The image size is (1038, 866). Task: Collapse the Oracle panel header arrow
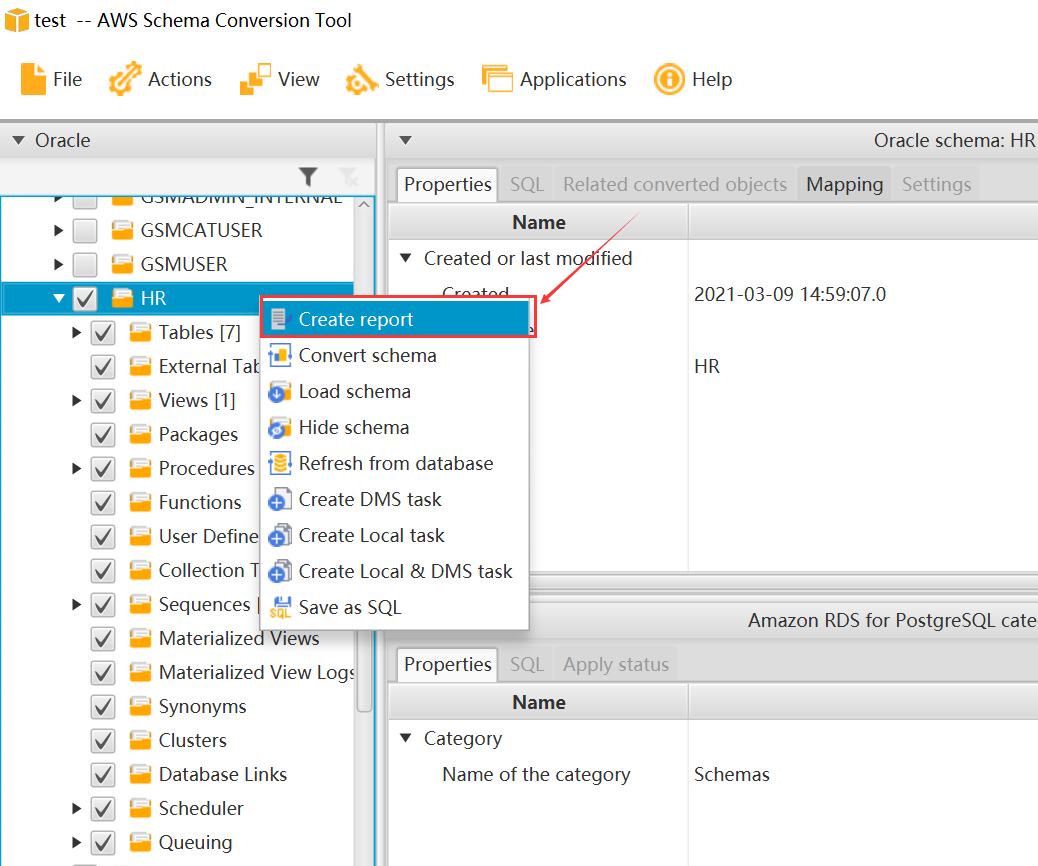19,140
